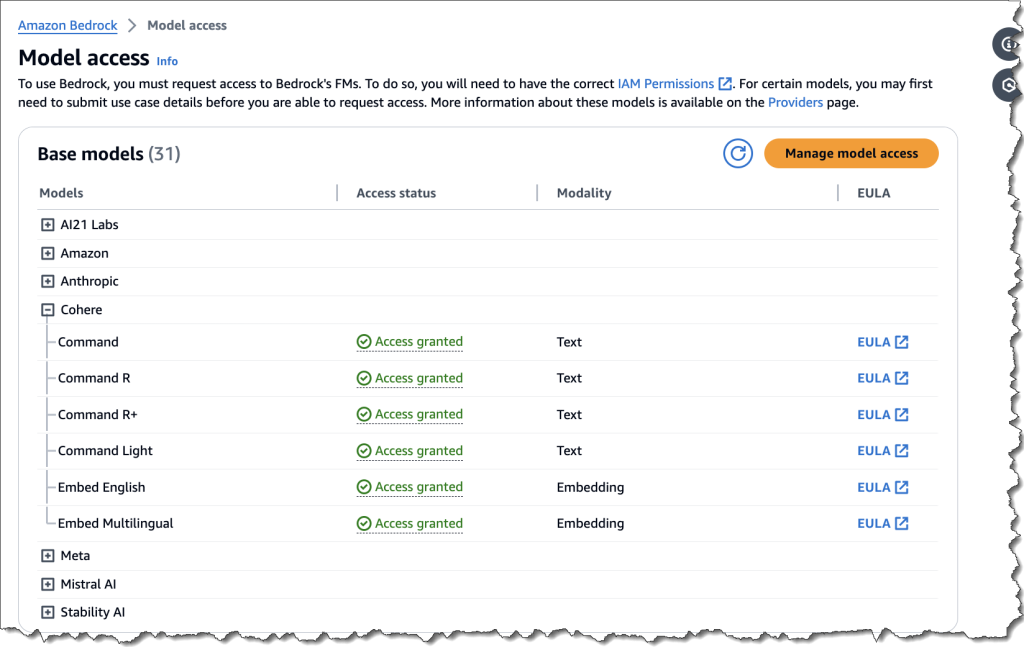Open EULA external icon for Command R row
Viewport: 1024px width, 647px height.
pos(901,378)
